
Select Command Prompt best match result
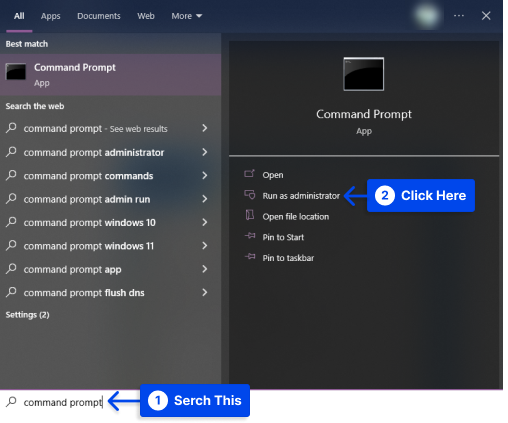click(x=110, y=75)
